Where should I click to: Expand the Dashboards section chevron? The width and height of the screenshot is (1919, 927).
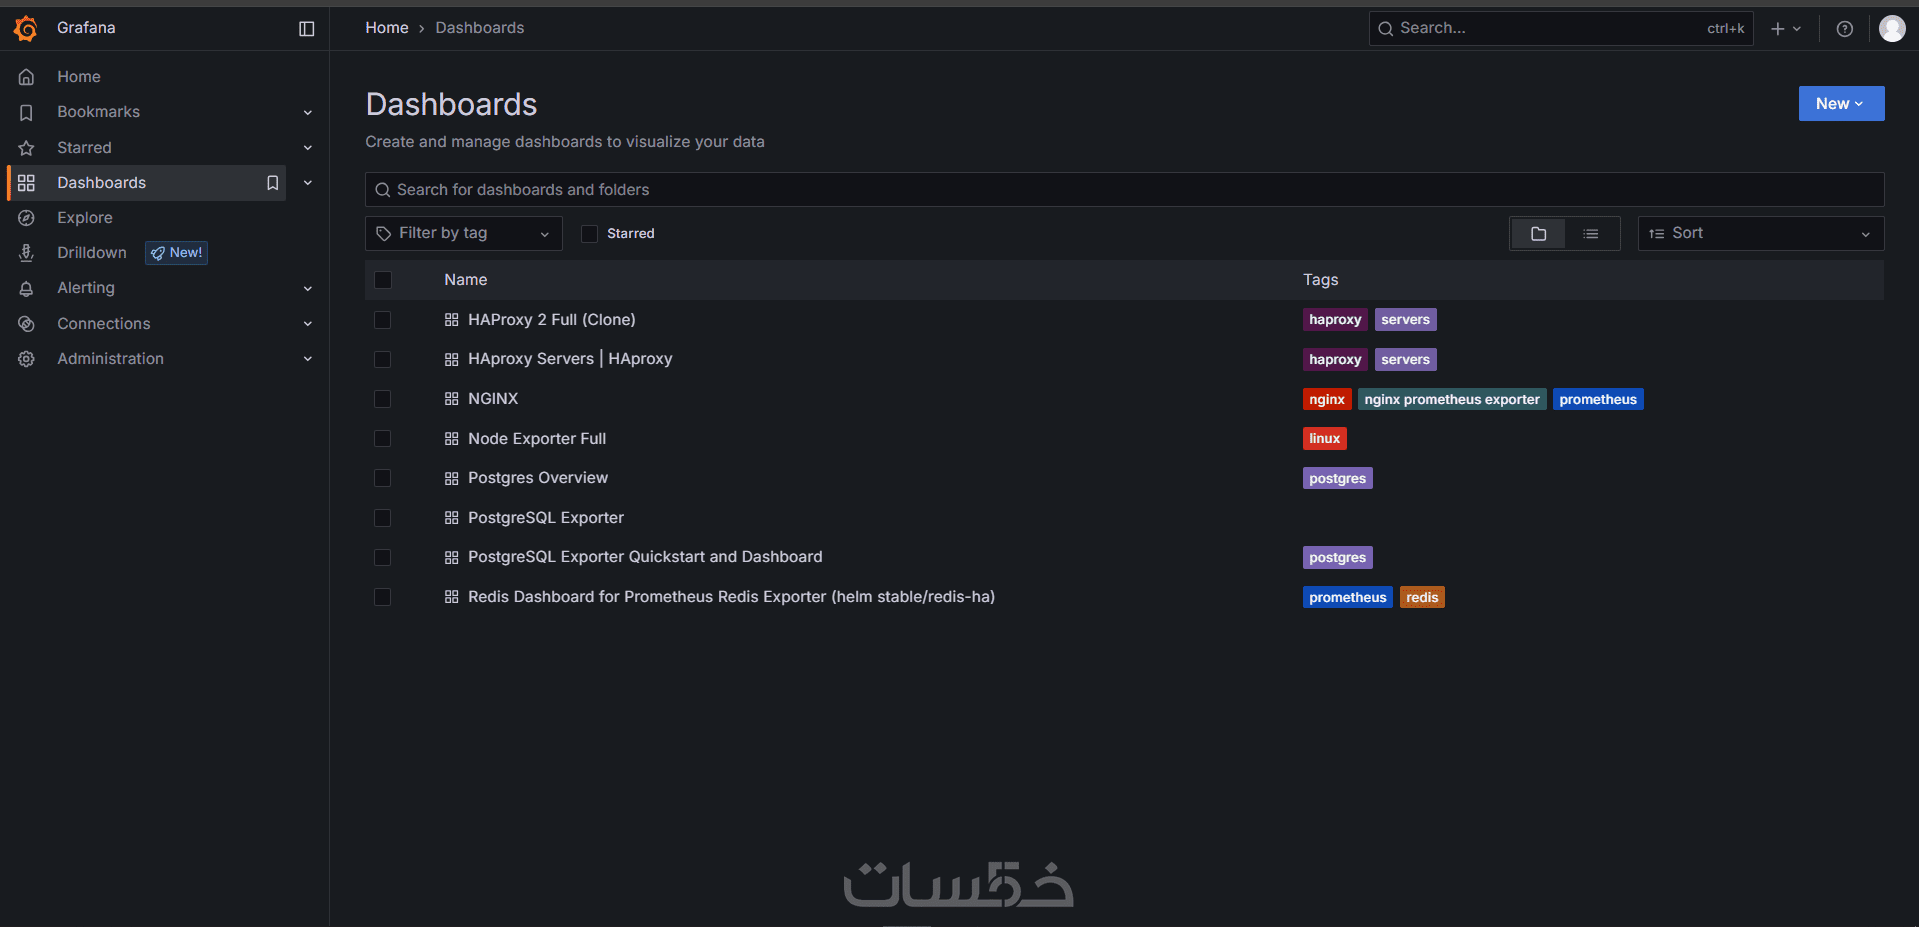tap(308, 183)
